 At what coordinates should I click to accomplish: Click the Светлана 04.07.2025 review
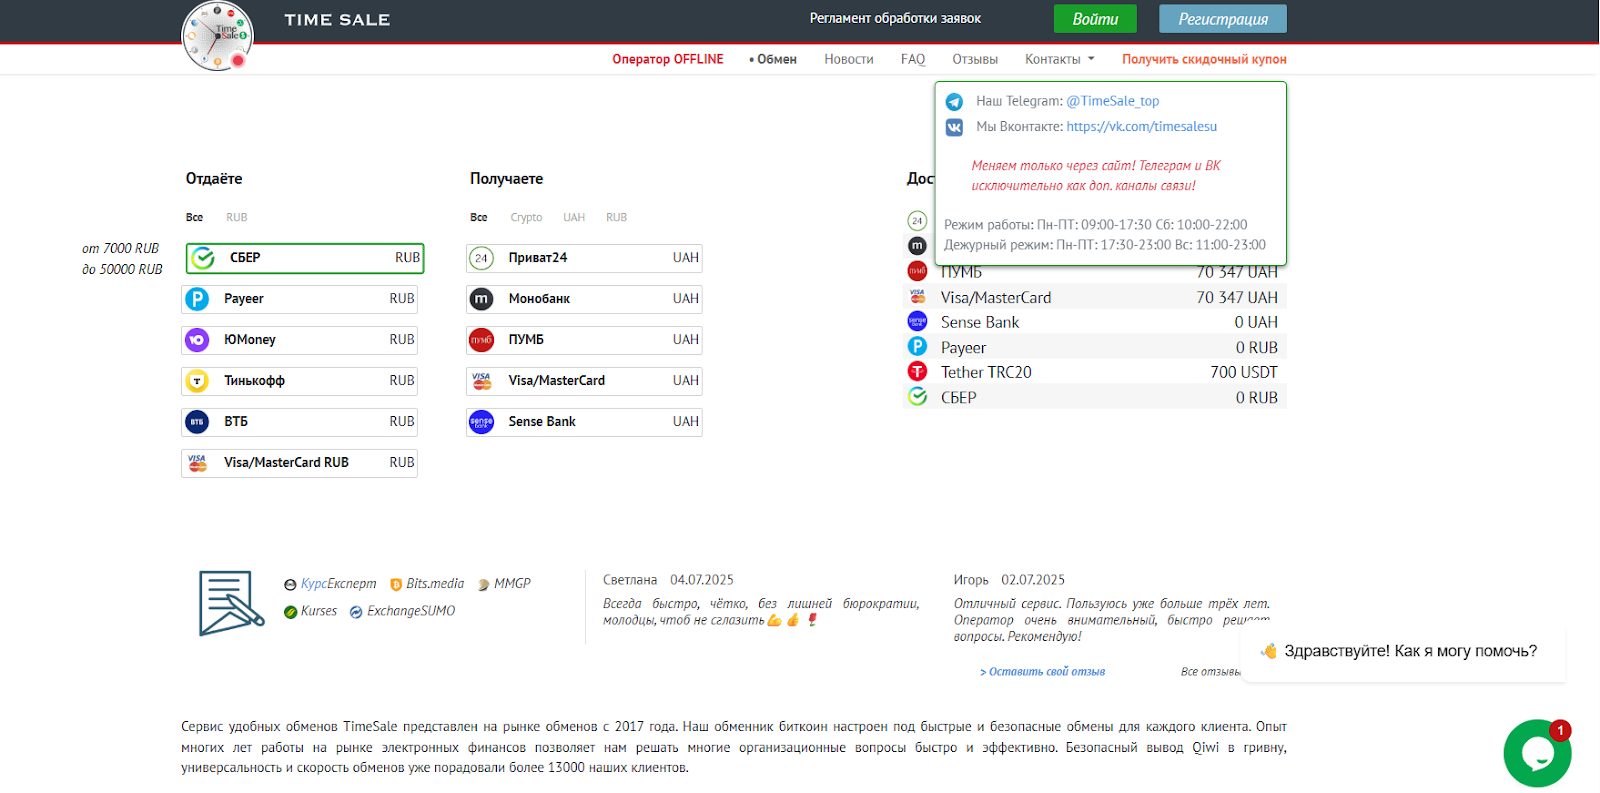coord(761,600)
